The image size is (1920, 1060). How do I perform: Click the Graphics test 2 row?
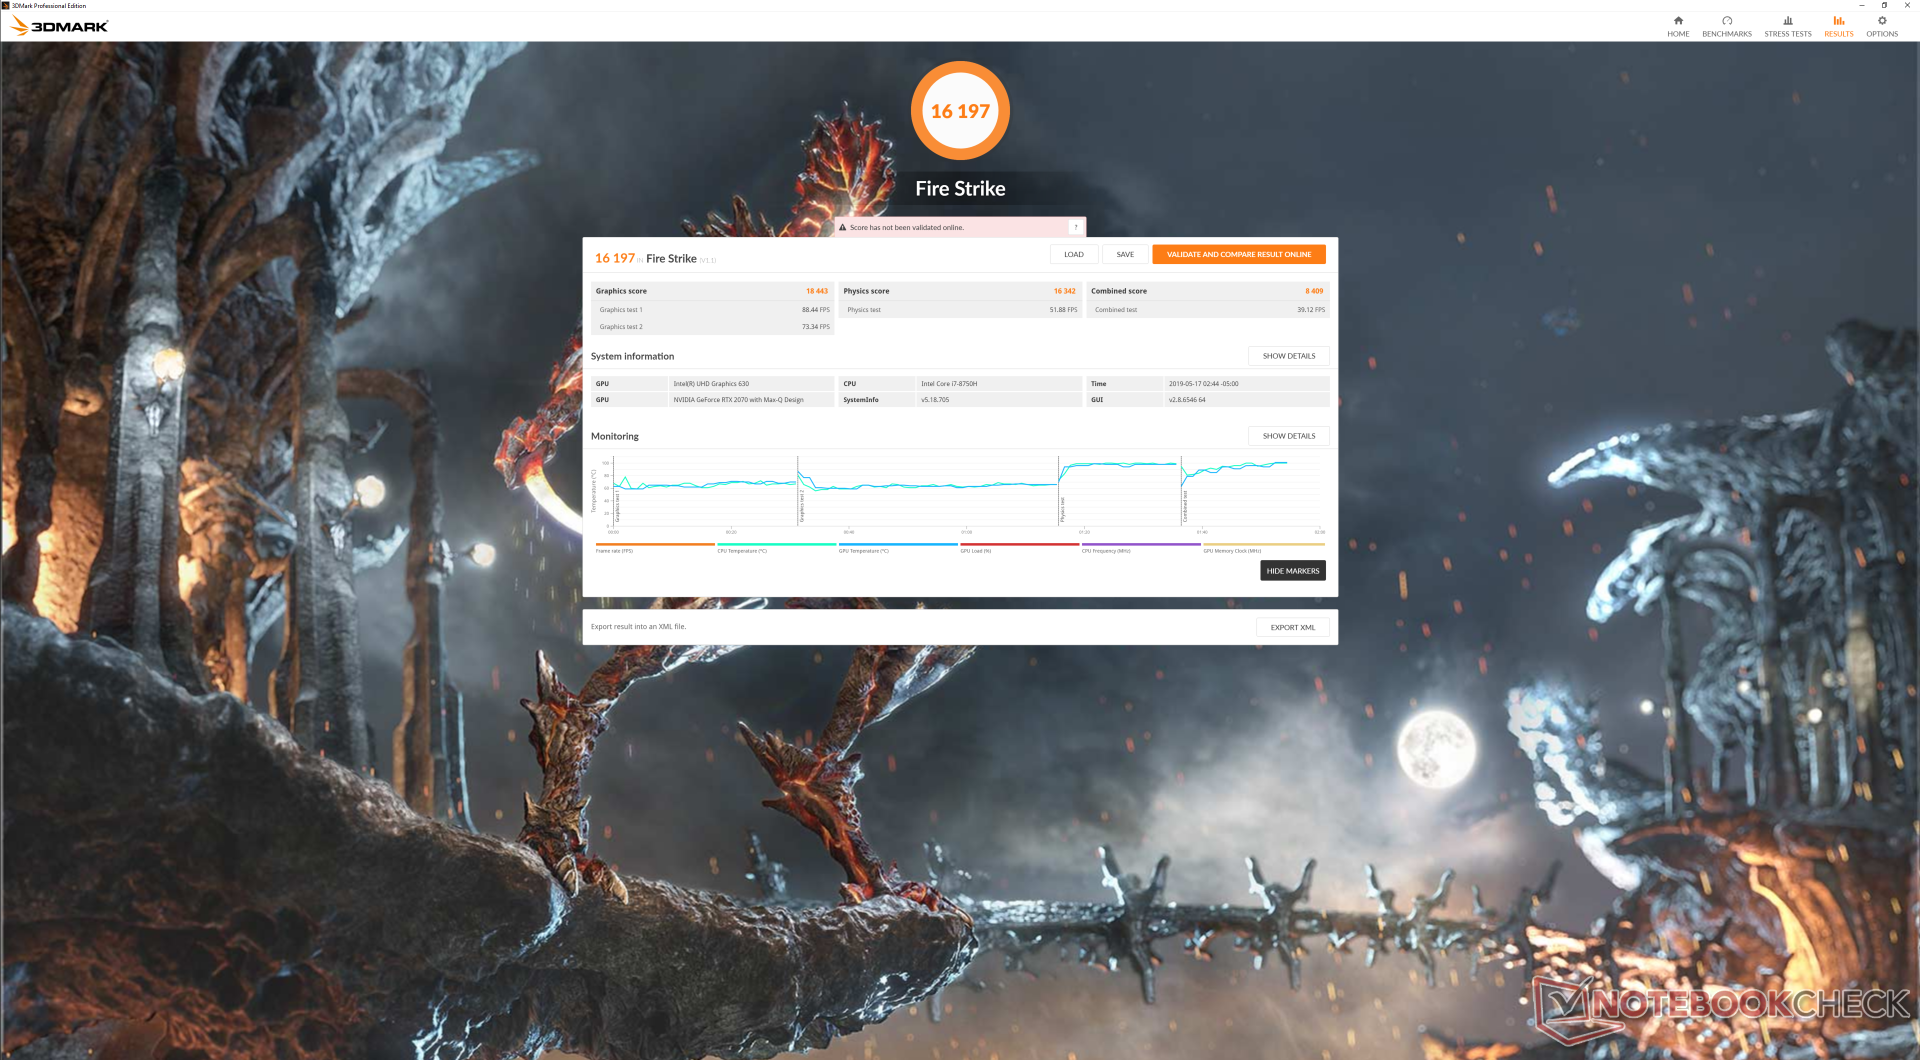pyautogui.click(x=714, y=327)
